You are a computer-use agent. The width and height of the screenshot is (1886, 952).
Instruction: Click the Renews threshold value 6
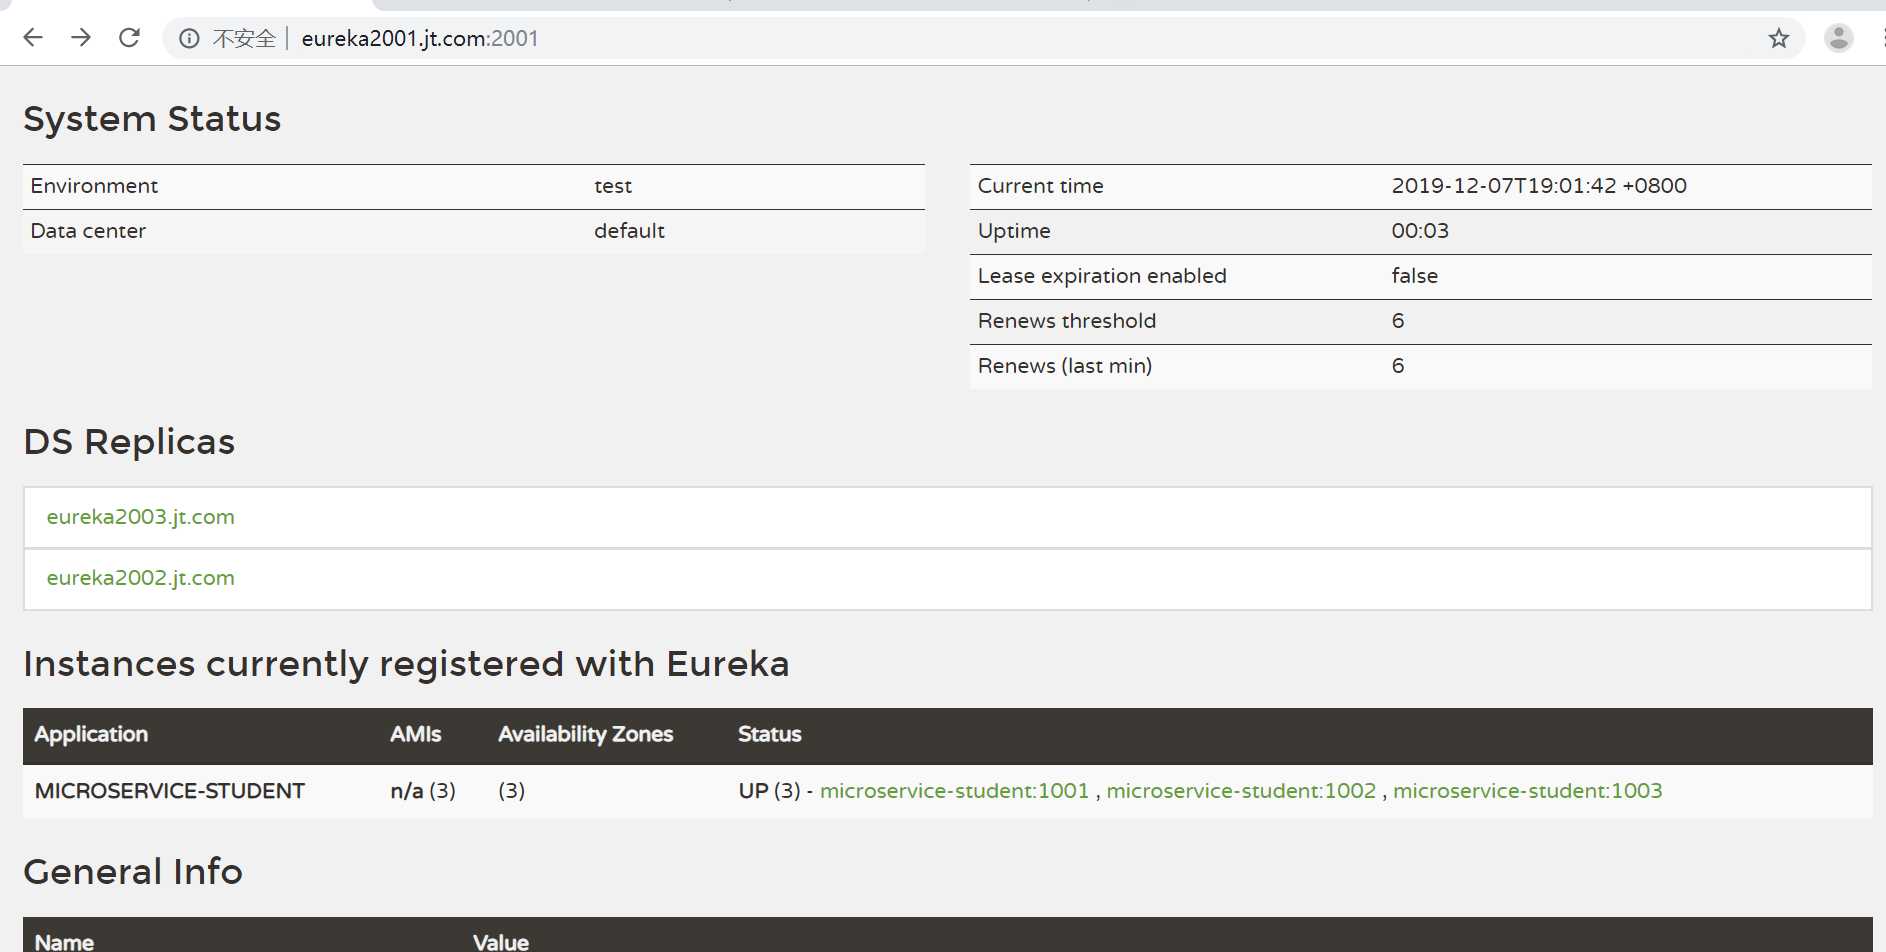(1398, 321)
